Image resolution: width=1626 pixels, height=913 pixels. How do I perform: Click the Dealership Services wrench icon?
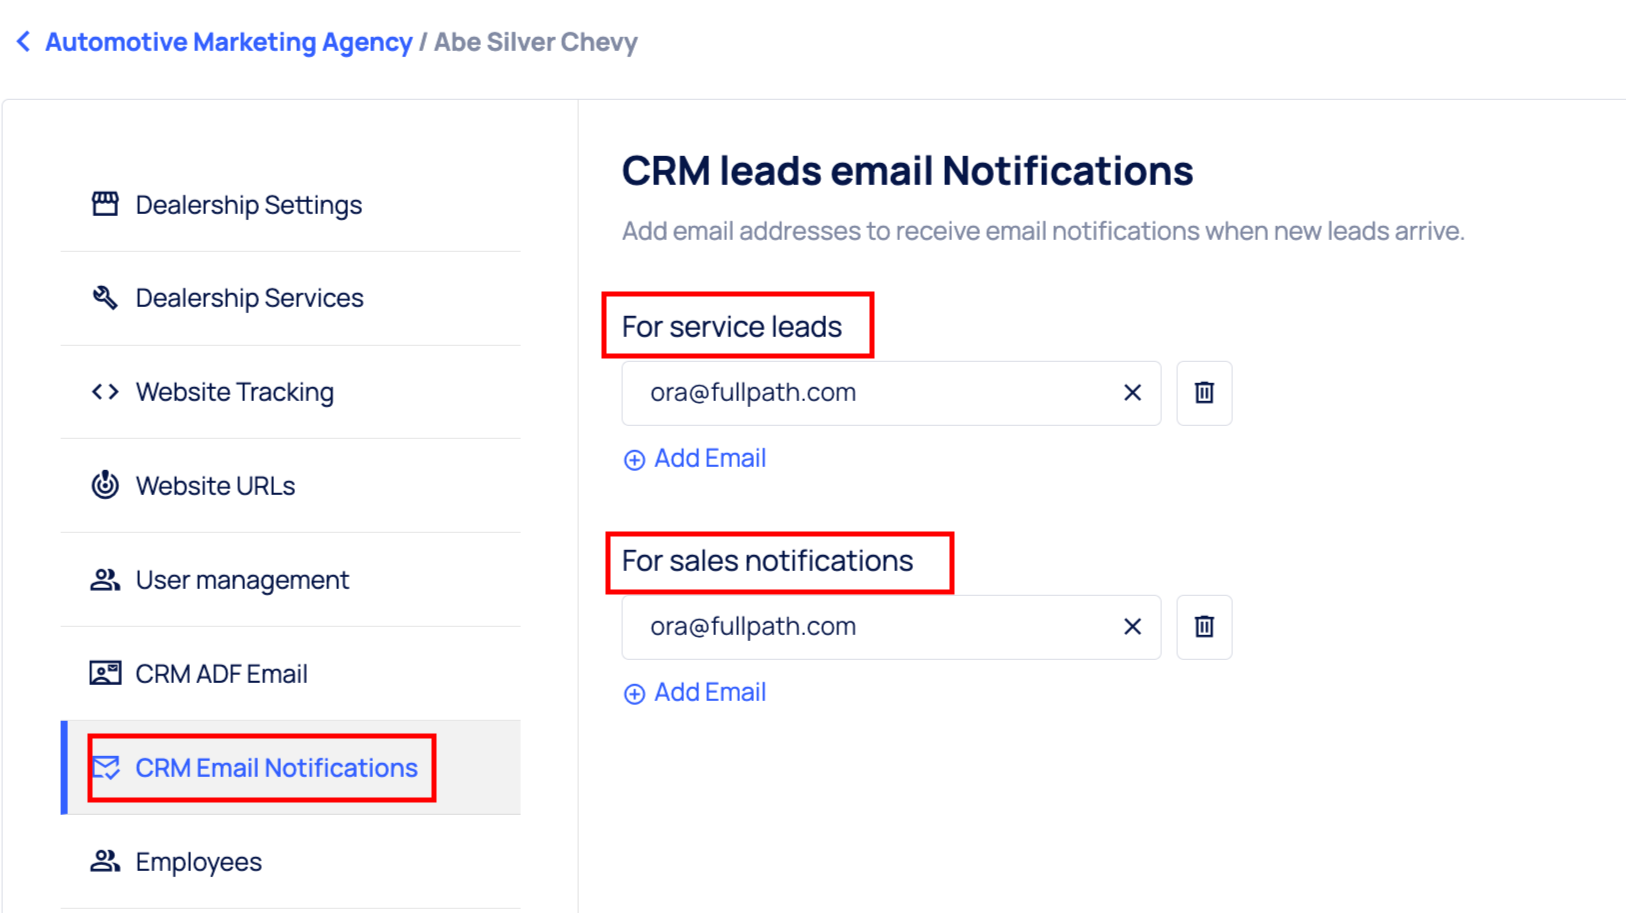(106, 296)
